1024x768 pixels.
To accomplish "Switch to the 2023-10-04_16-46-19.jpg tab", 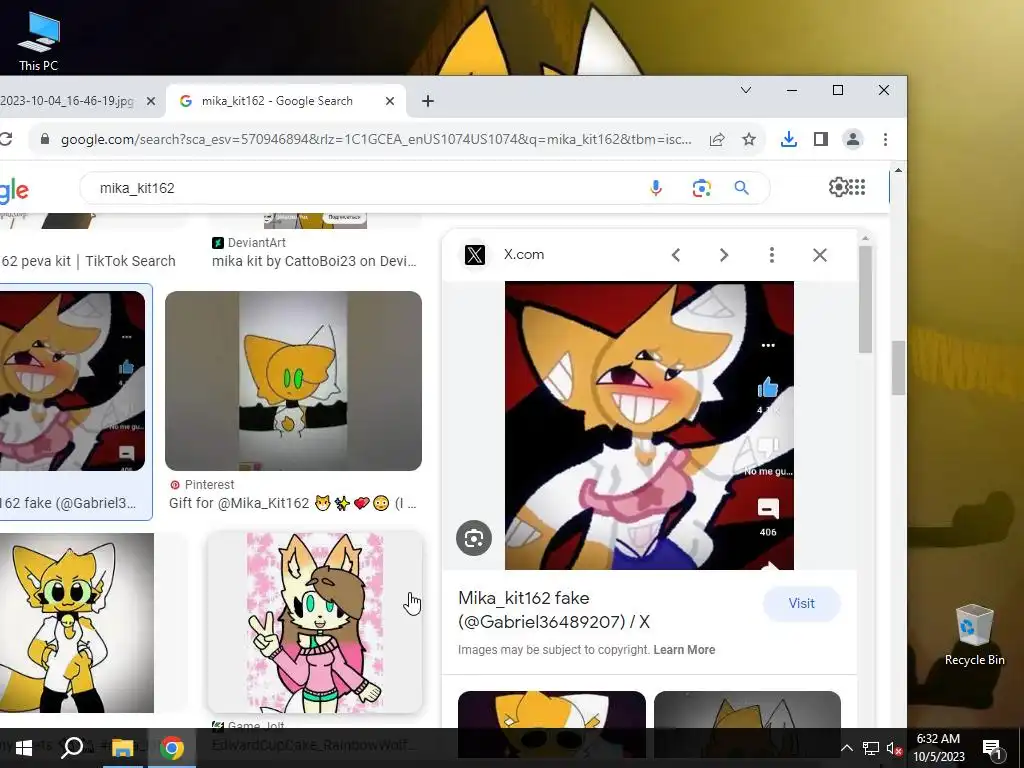I will (x=67, y=101).
